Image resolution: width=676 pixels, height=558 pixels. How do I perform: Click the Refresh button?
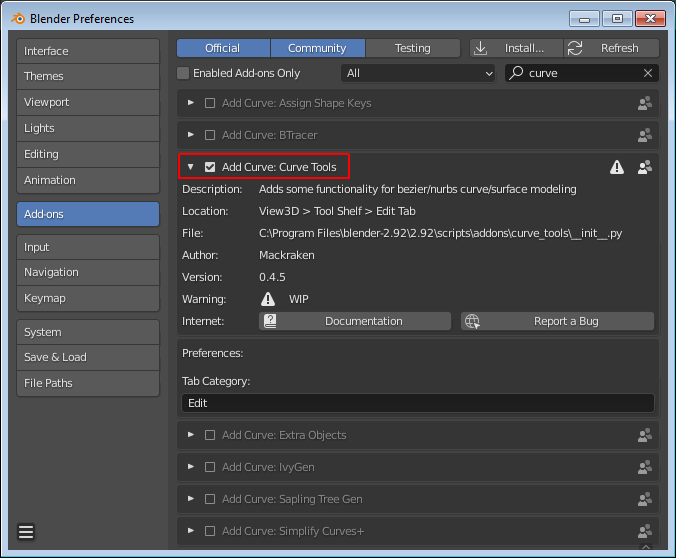[611, 48]
